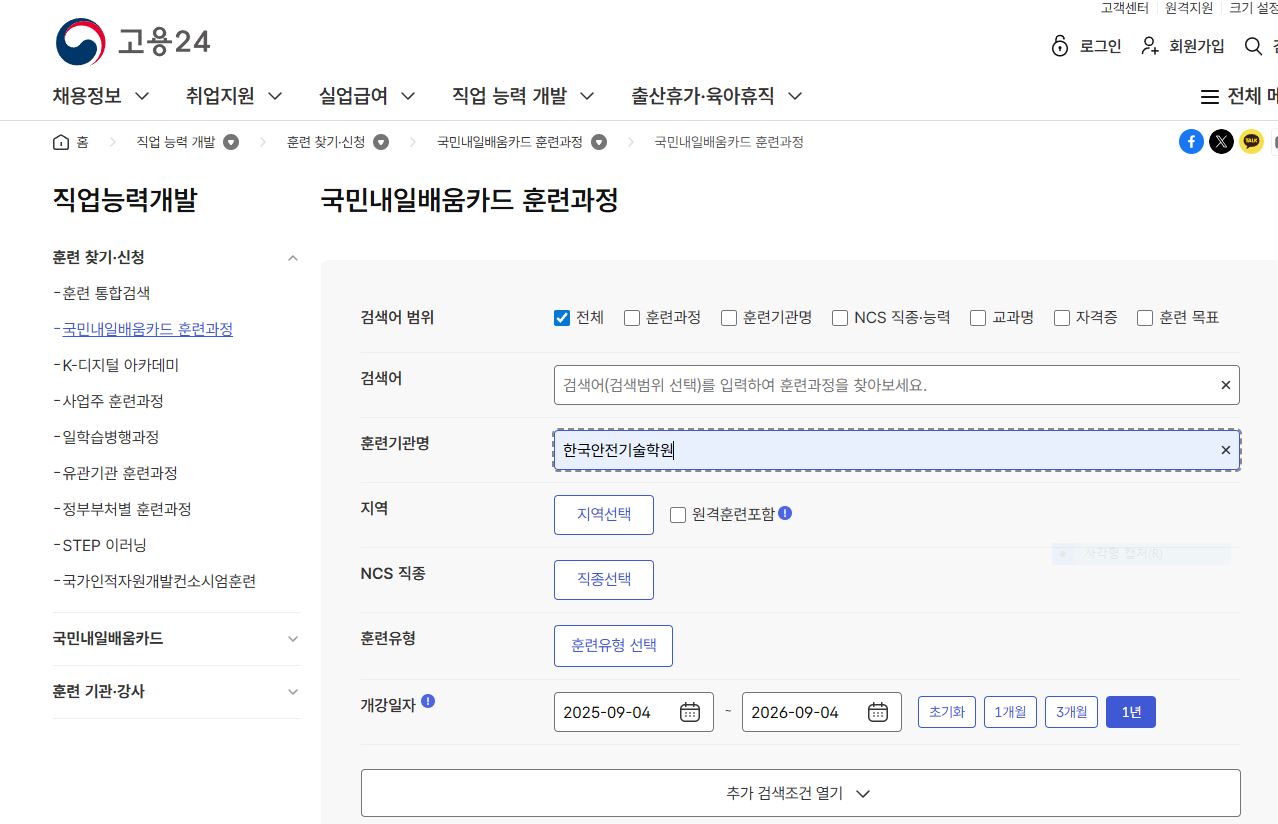
Task: Open the 실업급여 top menu
Action: 367,96
